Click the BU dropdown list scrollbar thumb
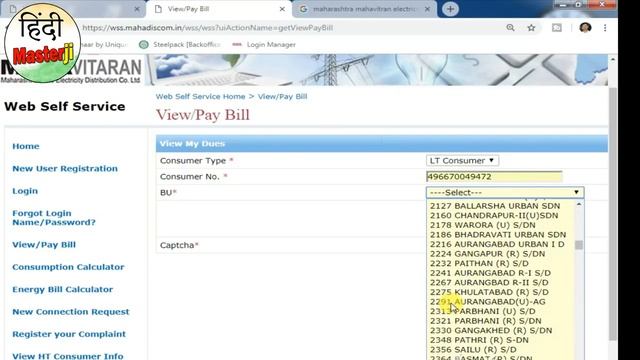This screenshot has height=360, width=640. coord(579,245)
